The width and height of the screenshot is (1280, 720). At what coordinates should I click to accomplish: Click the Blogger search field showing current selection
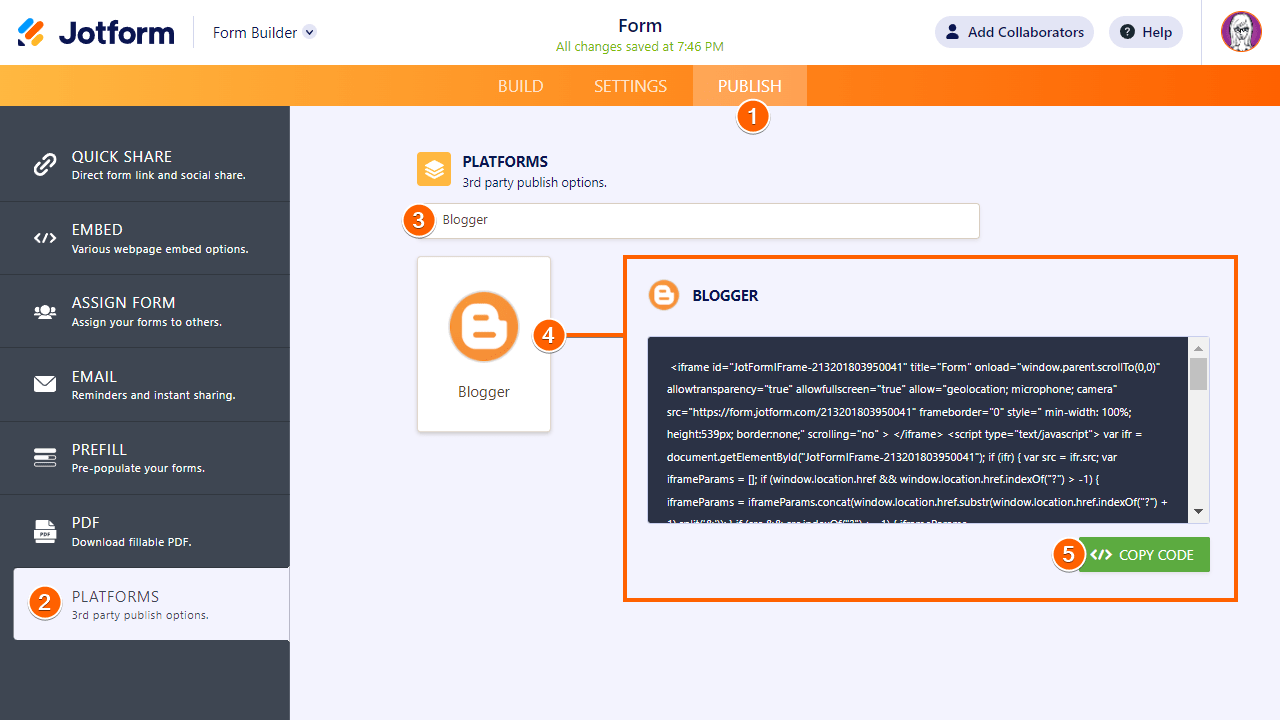[x=700, y=220]
